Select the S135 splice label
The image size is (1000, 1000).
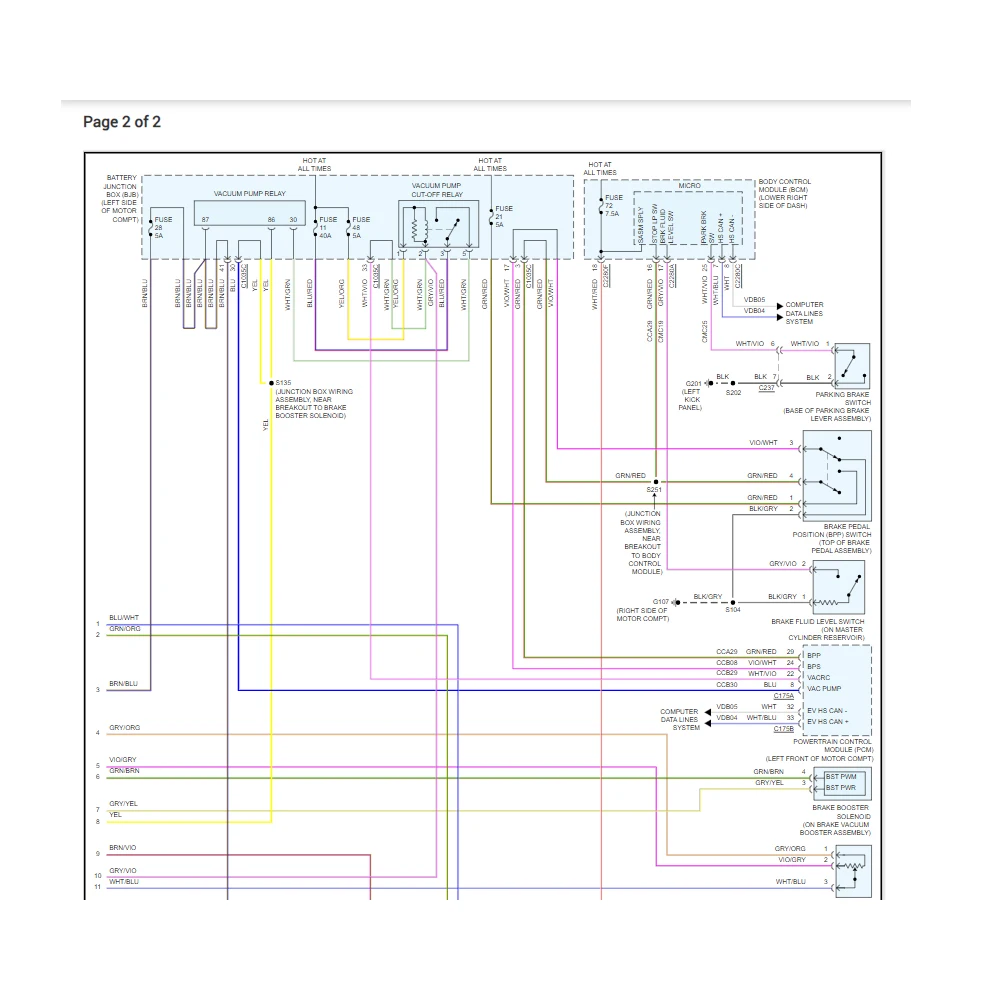(283, 383)
